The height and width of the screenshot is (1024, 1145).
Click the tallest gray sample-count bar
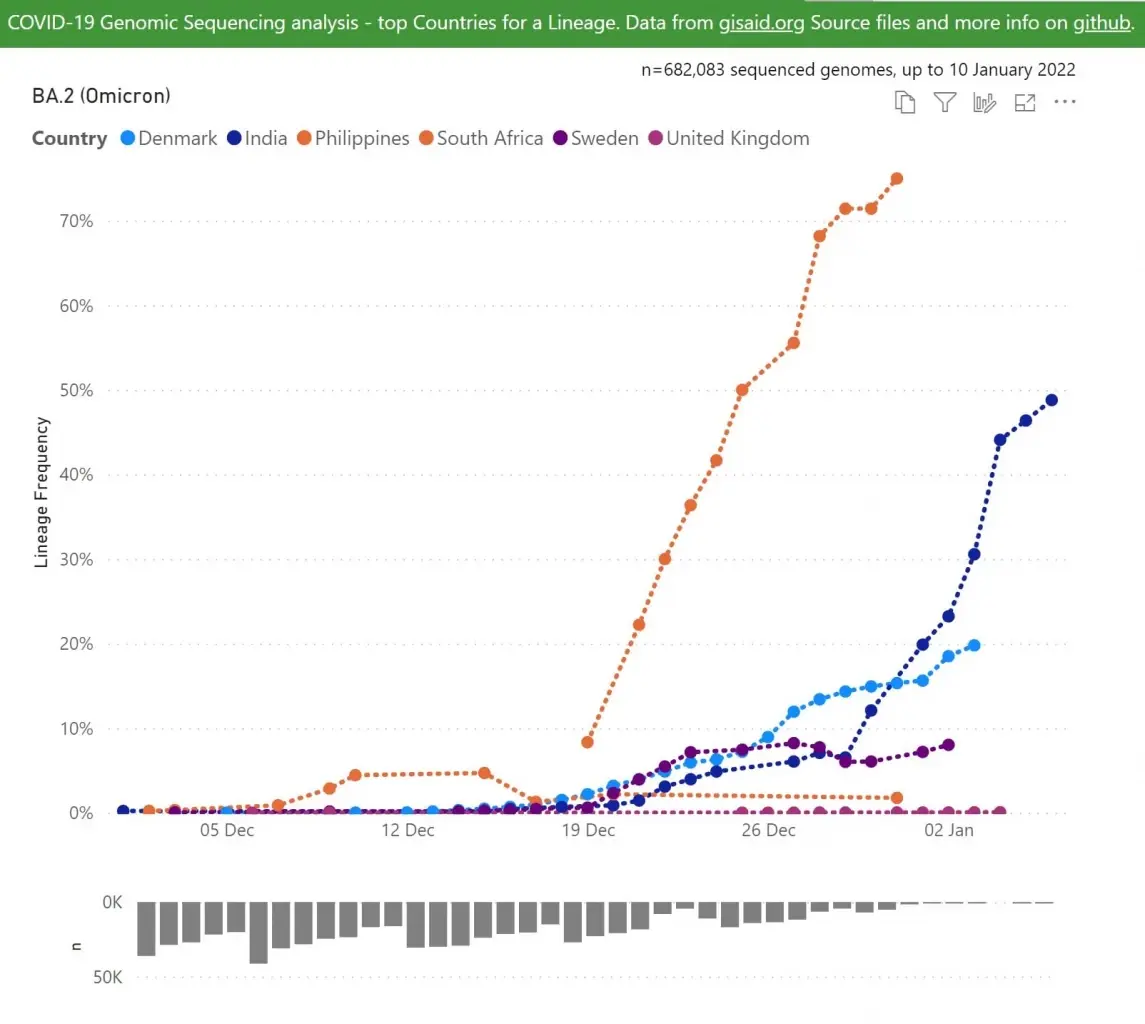tap(259, 933)
